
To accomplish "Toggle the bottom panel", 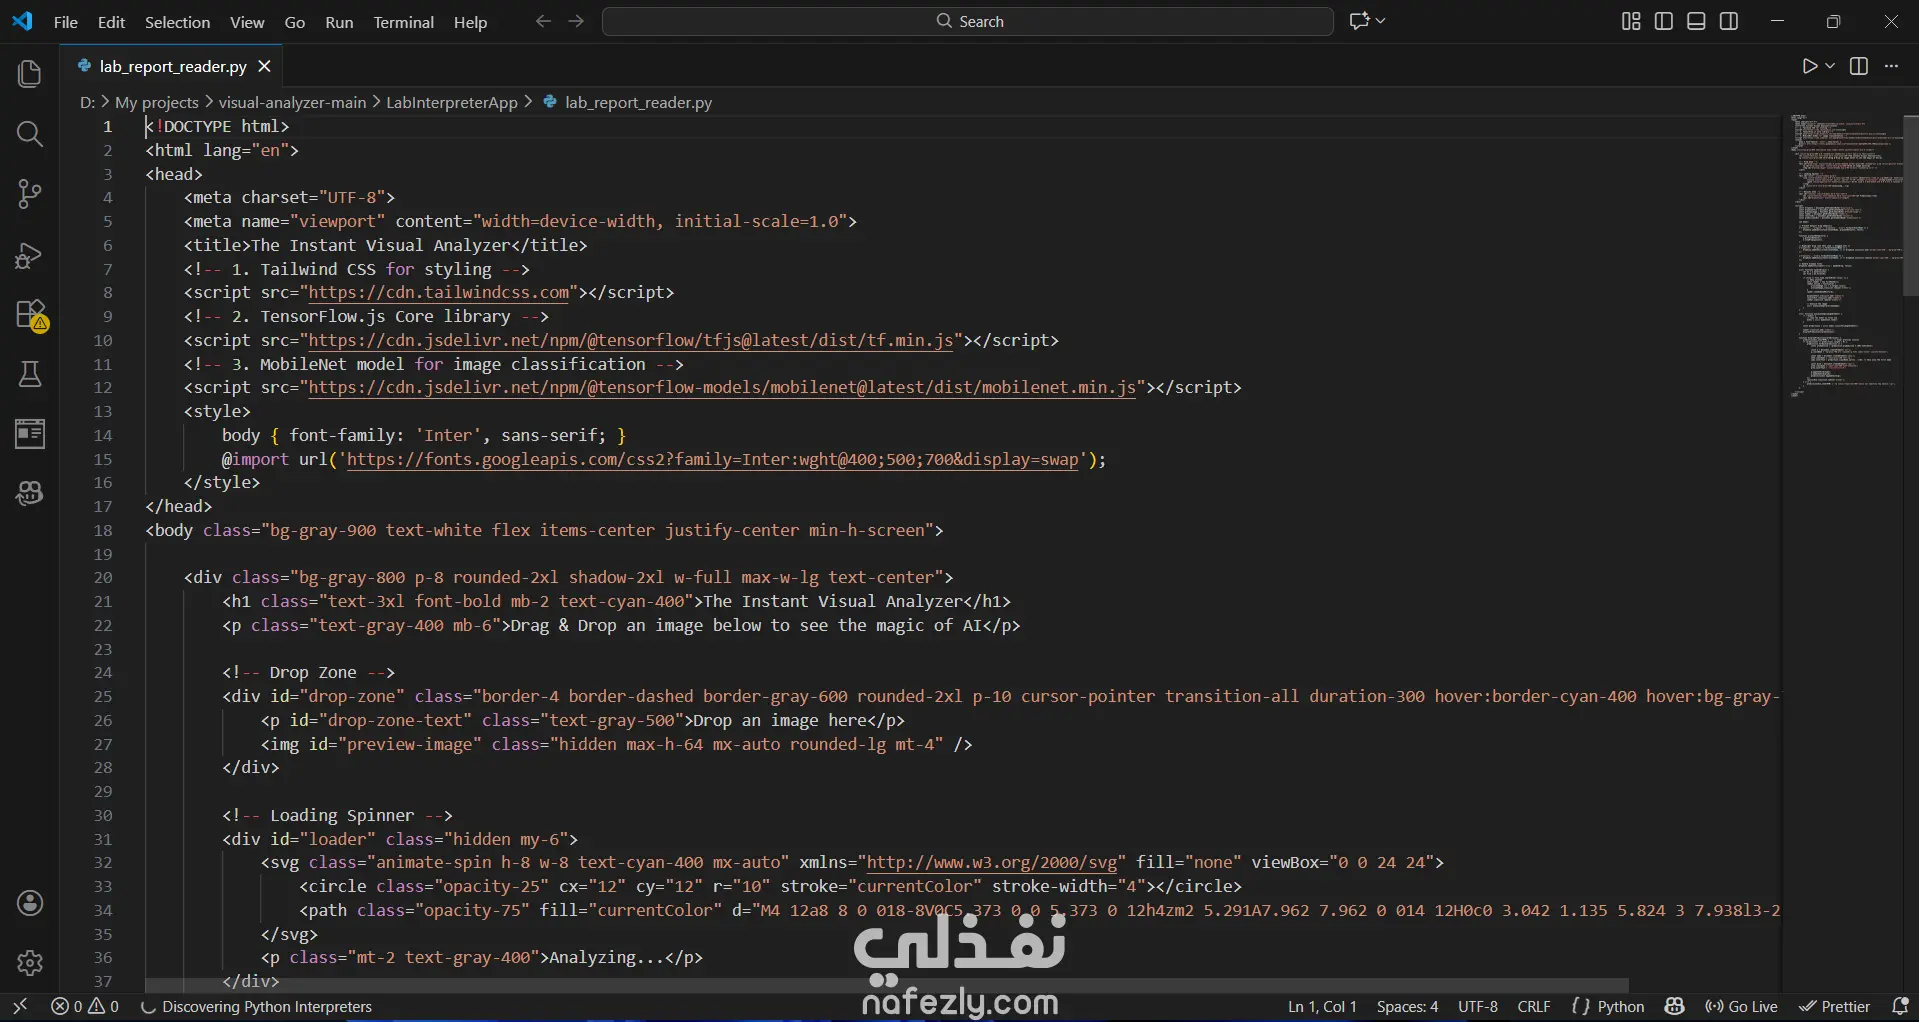I will (1696, 21).
